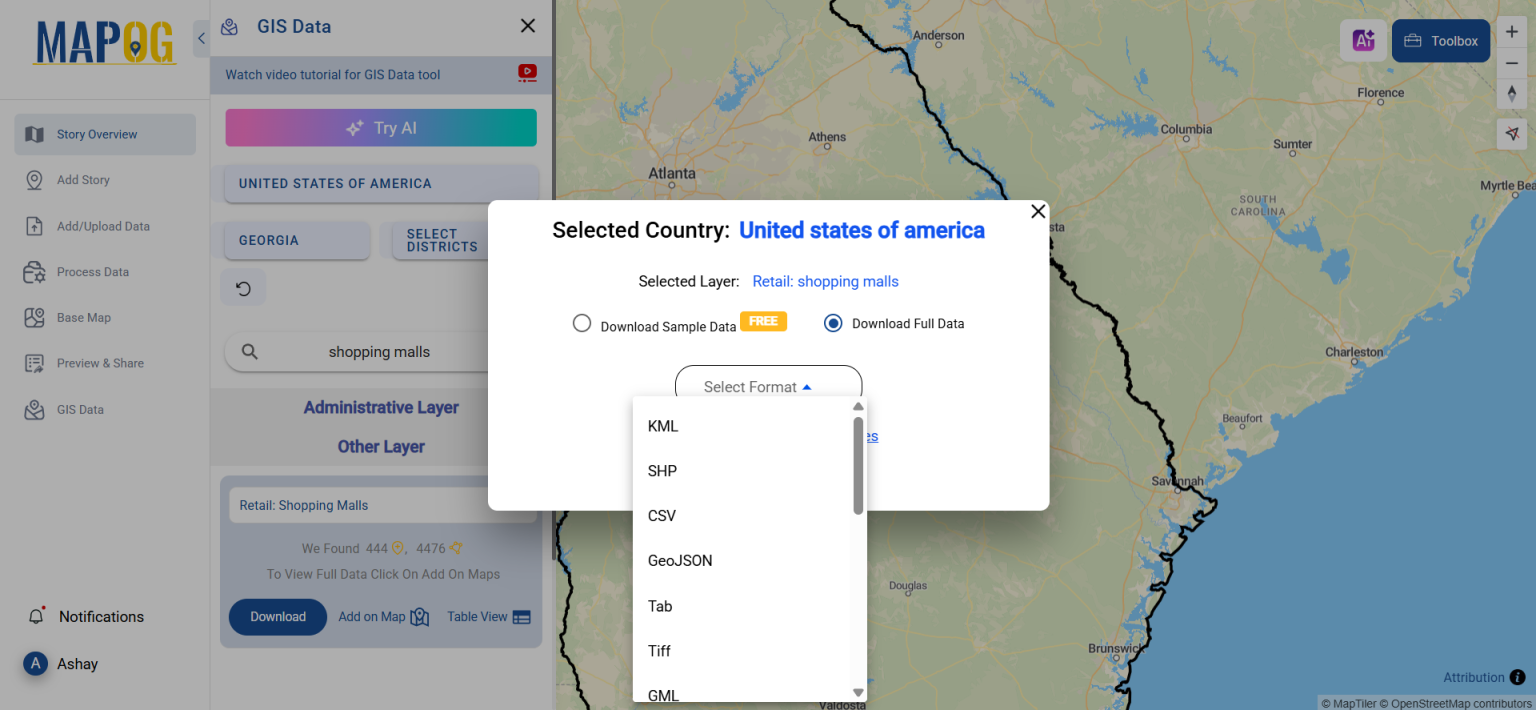This screenshot has height=710, width=1536.
Task: Add Shopping Malls layer on map
Action: point(383,616)
